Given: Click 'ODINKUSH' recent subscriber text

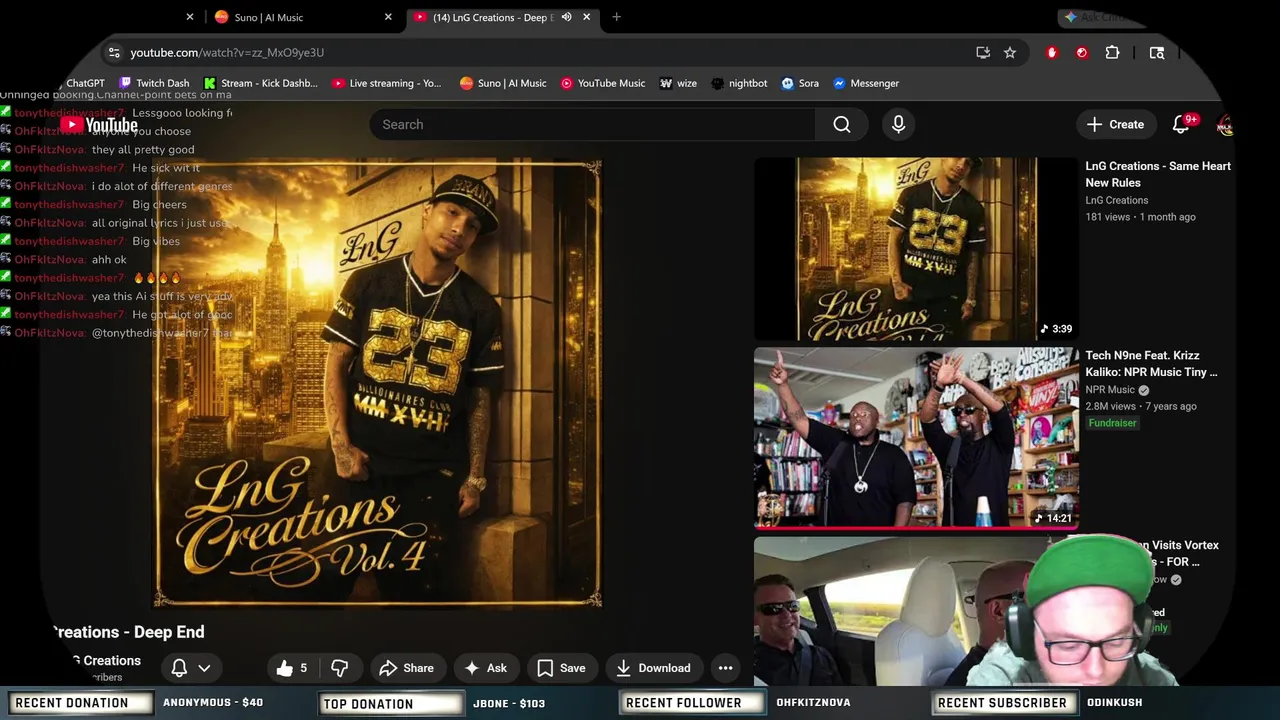Looking at the screenshot, I should pos(1114,703).
